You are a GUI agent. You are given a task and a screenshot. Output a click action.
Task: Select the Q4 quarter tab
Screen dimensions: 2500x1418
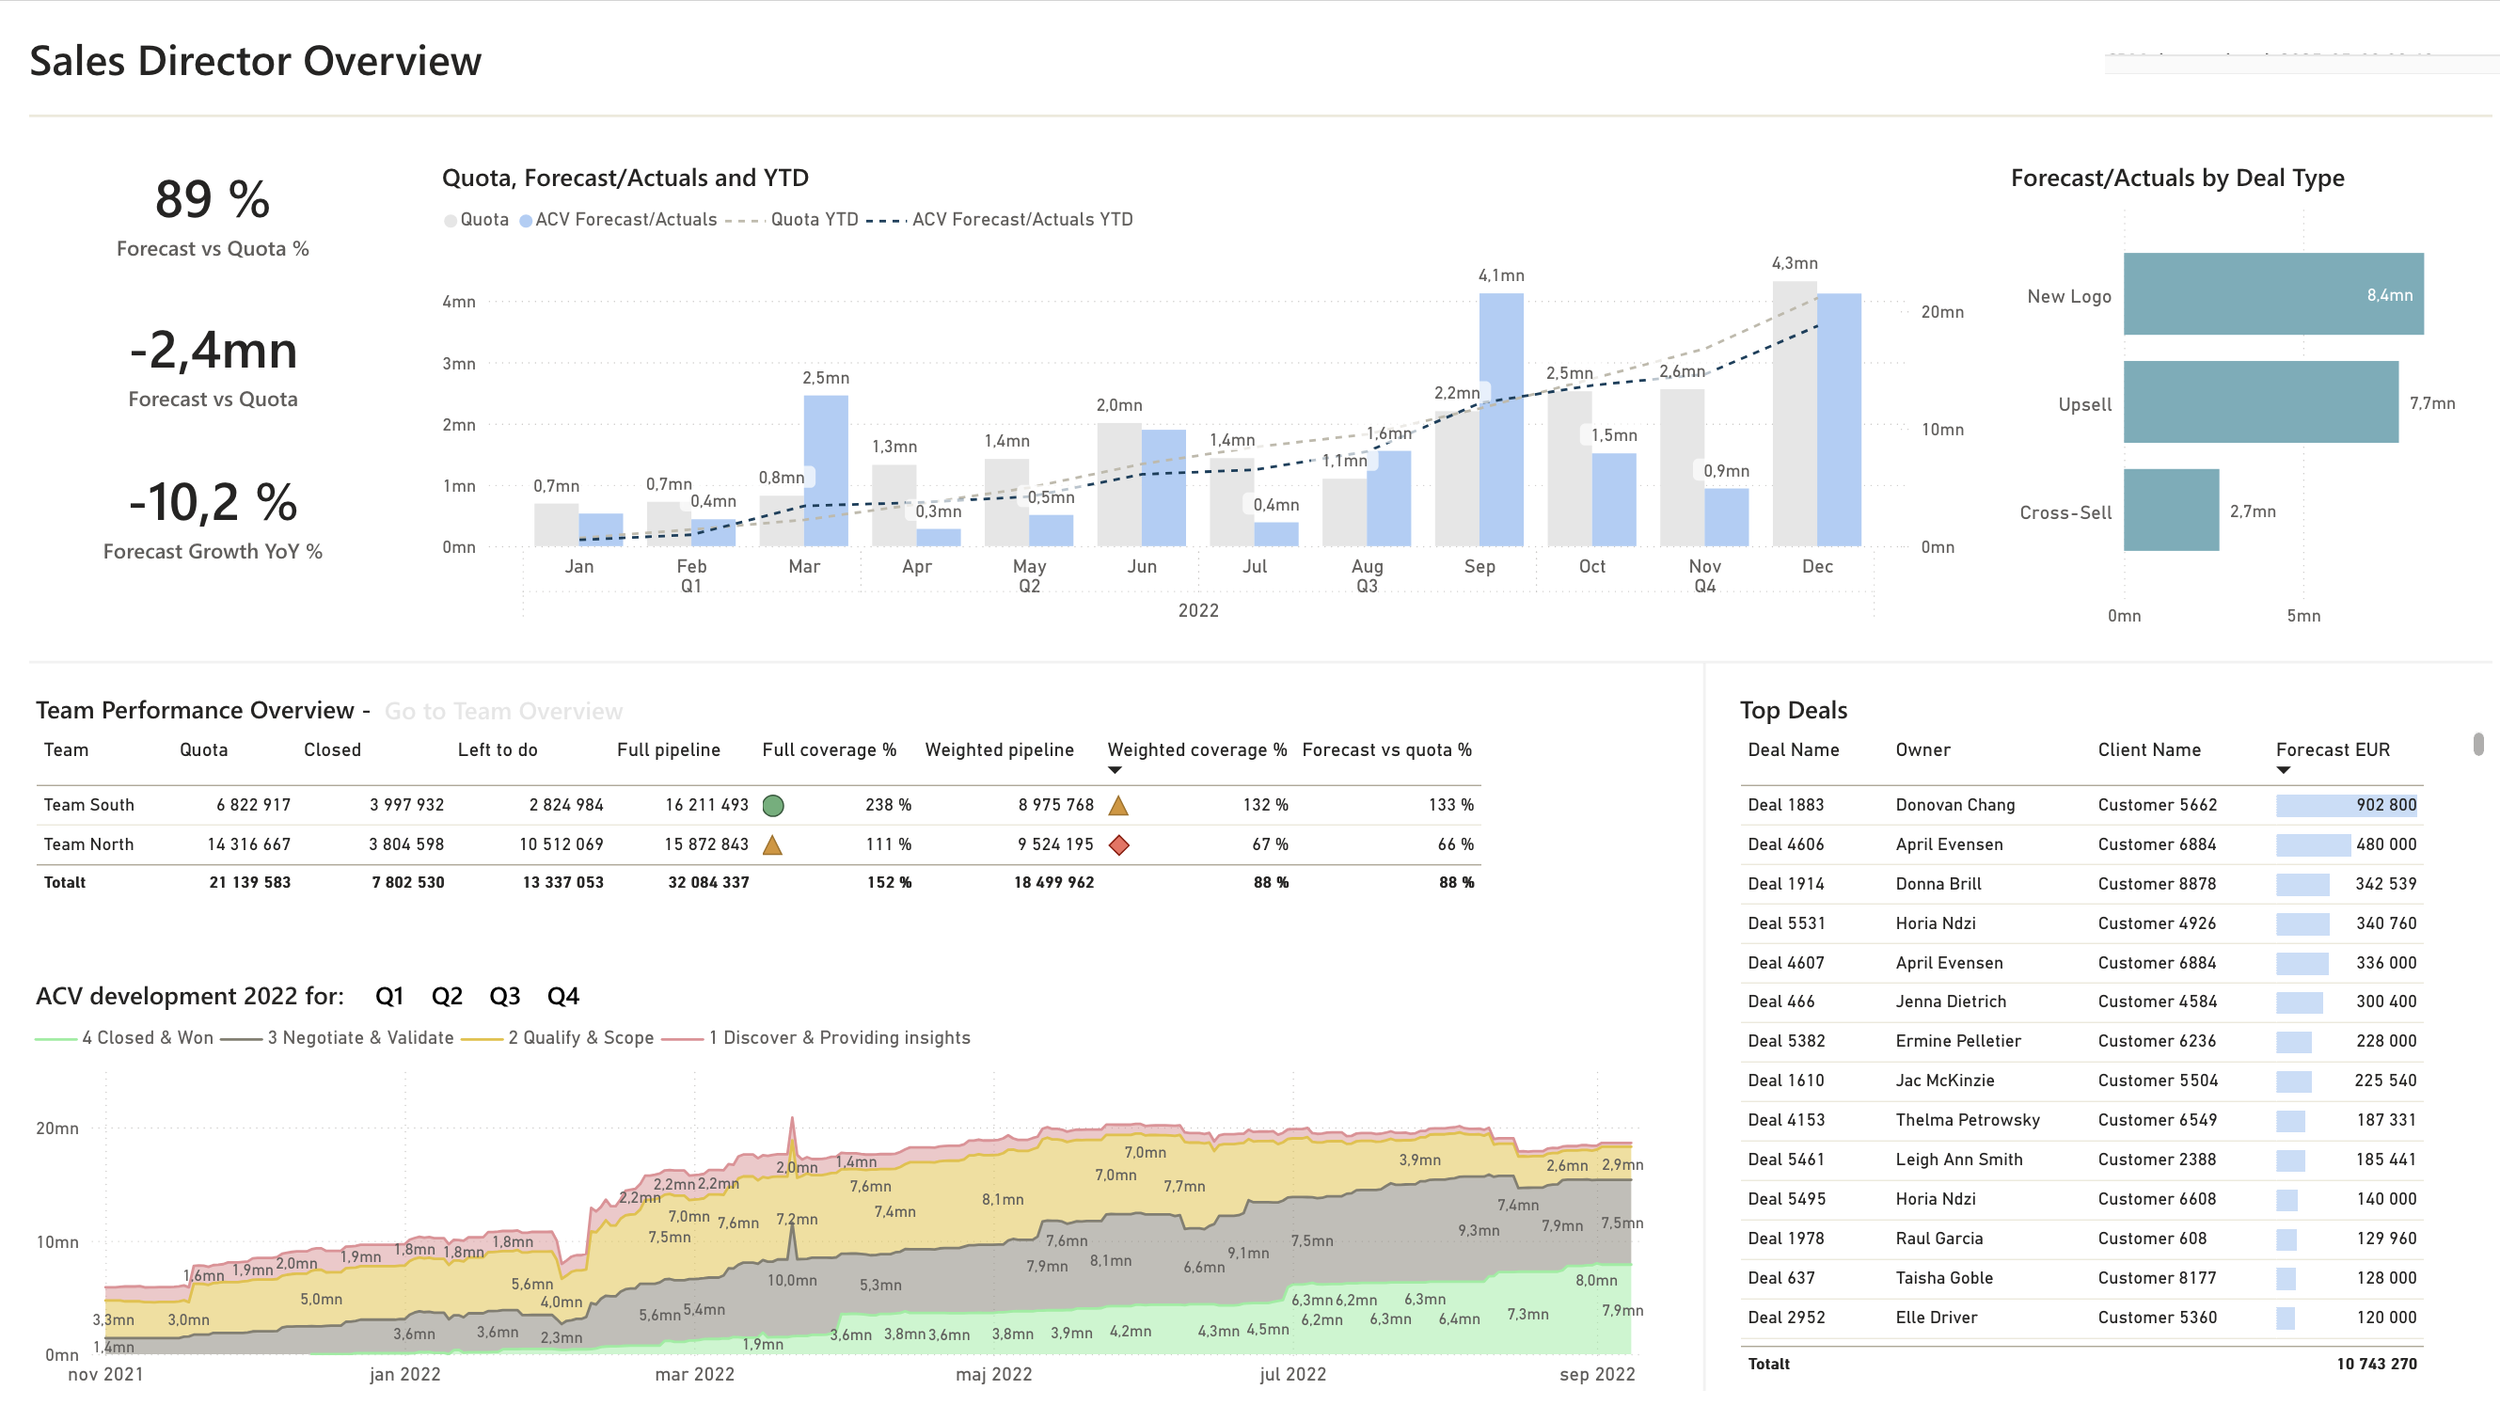(x=563, y=996)
